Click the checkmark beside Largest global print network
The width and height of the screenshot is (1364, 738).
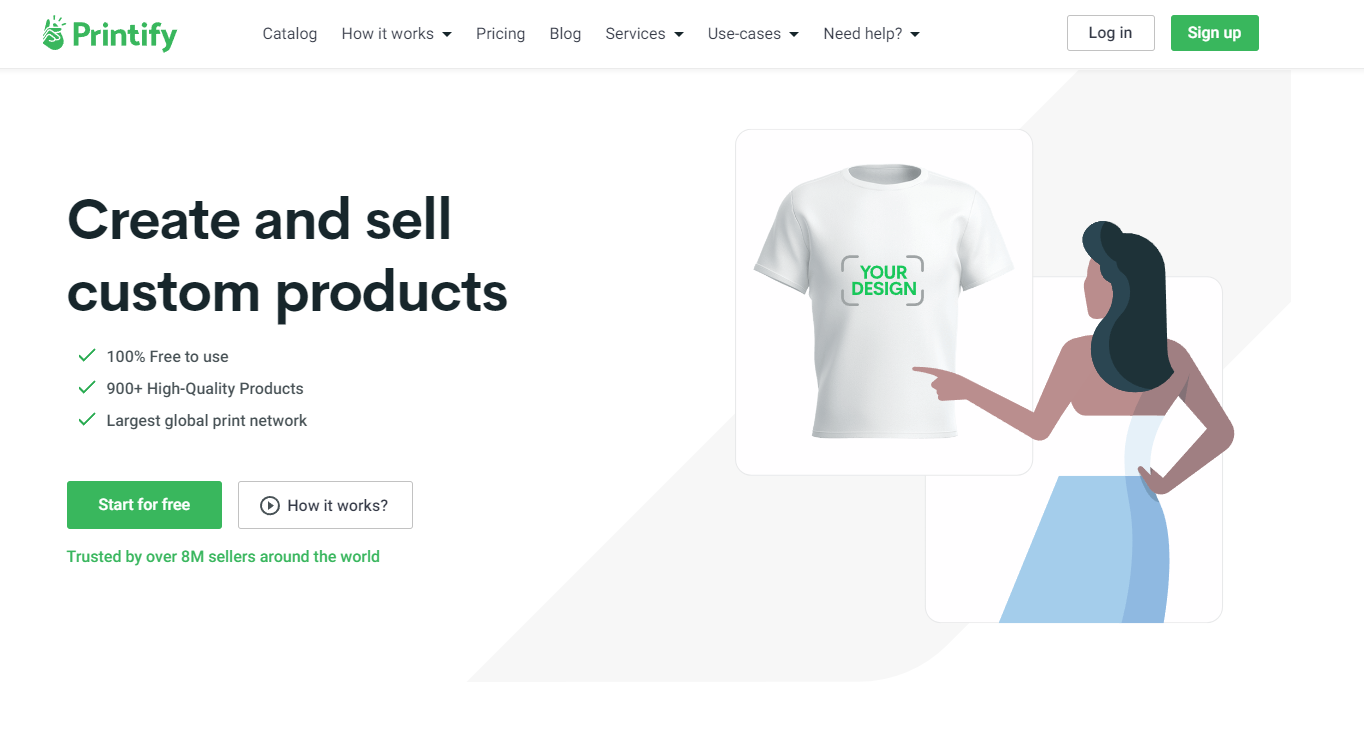[87, 420]
